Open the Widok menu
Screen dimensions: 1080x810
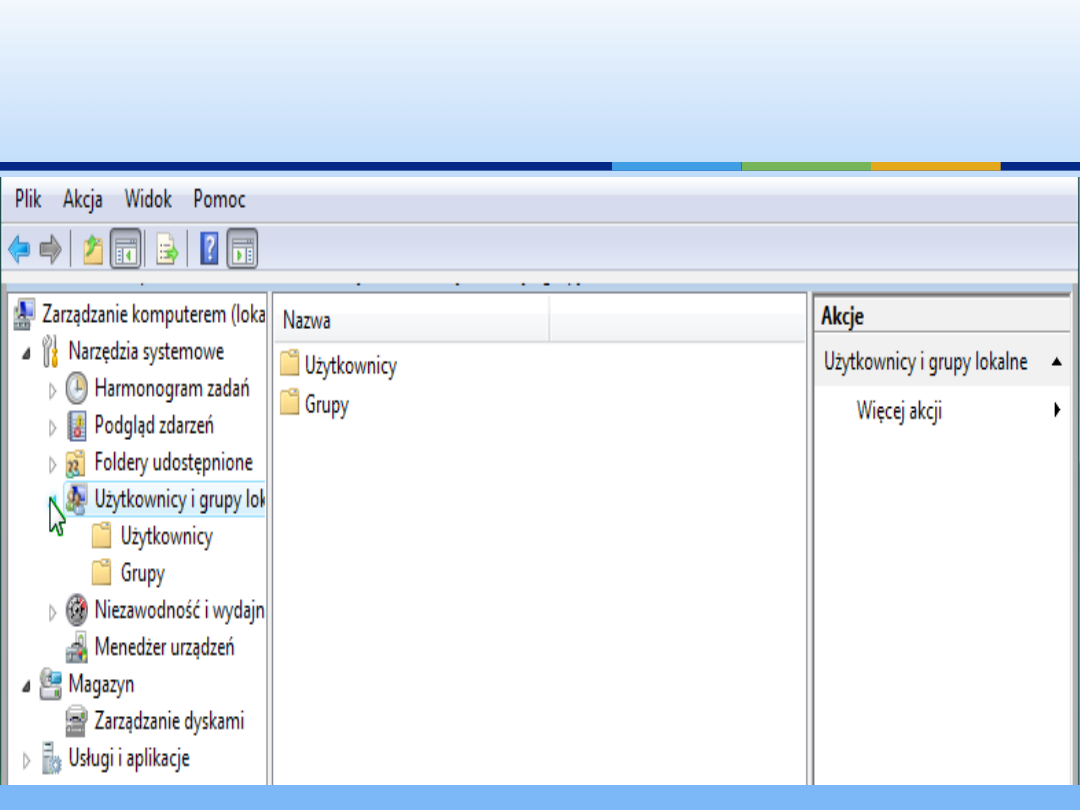tap(148, 199)
